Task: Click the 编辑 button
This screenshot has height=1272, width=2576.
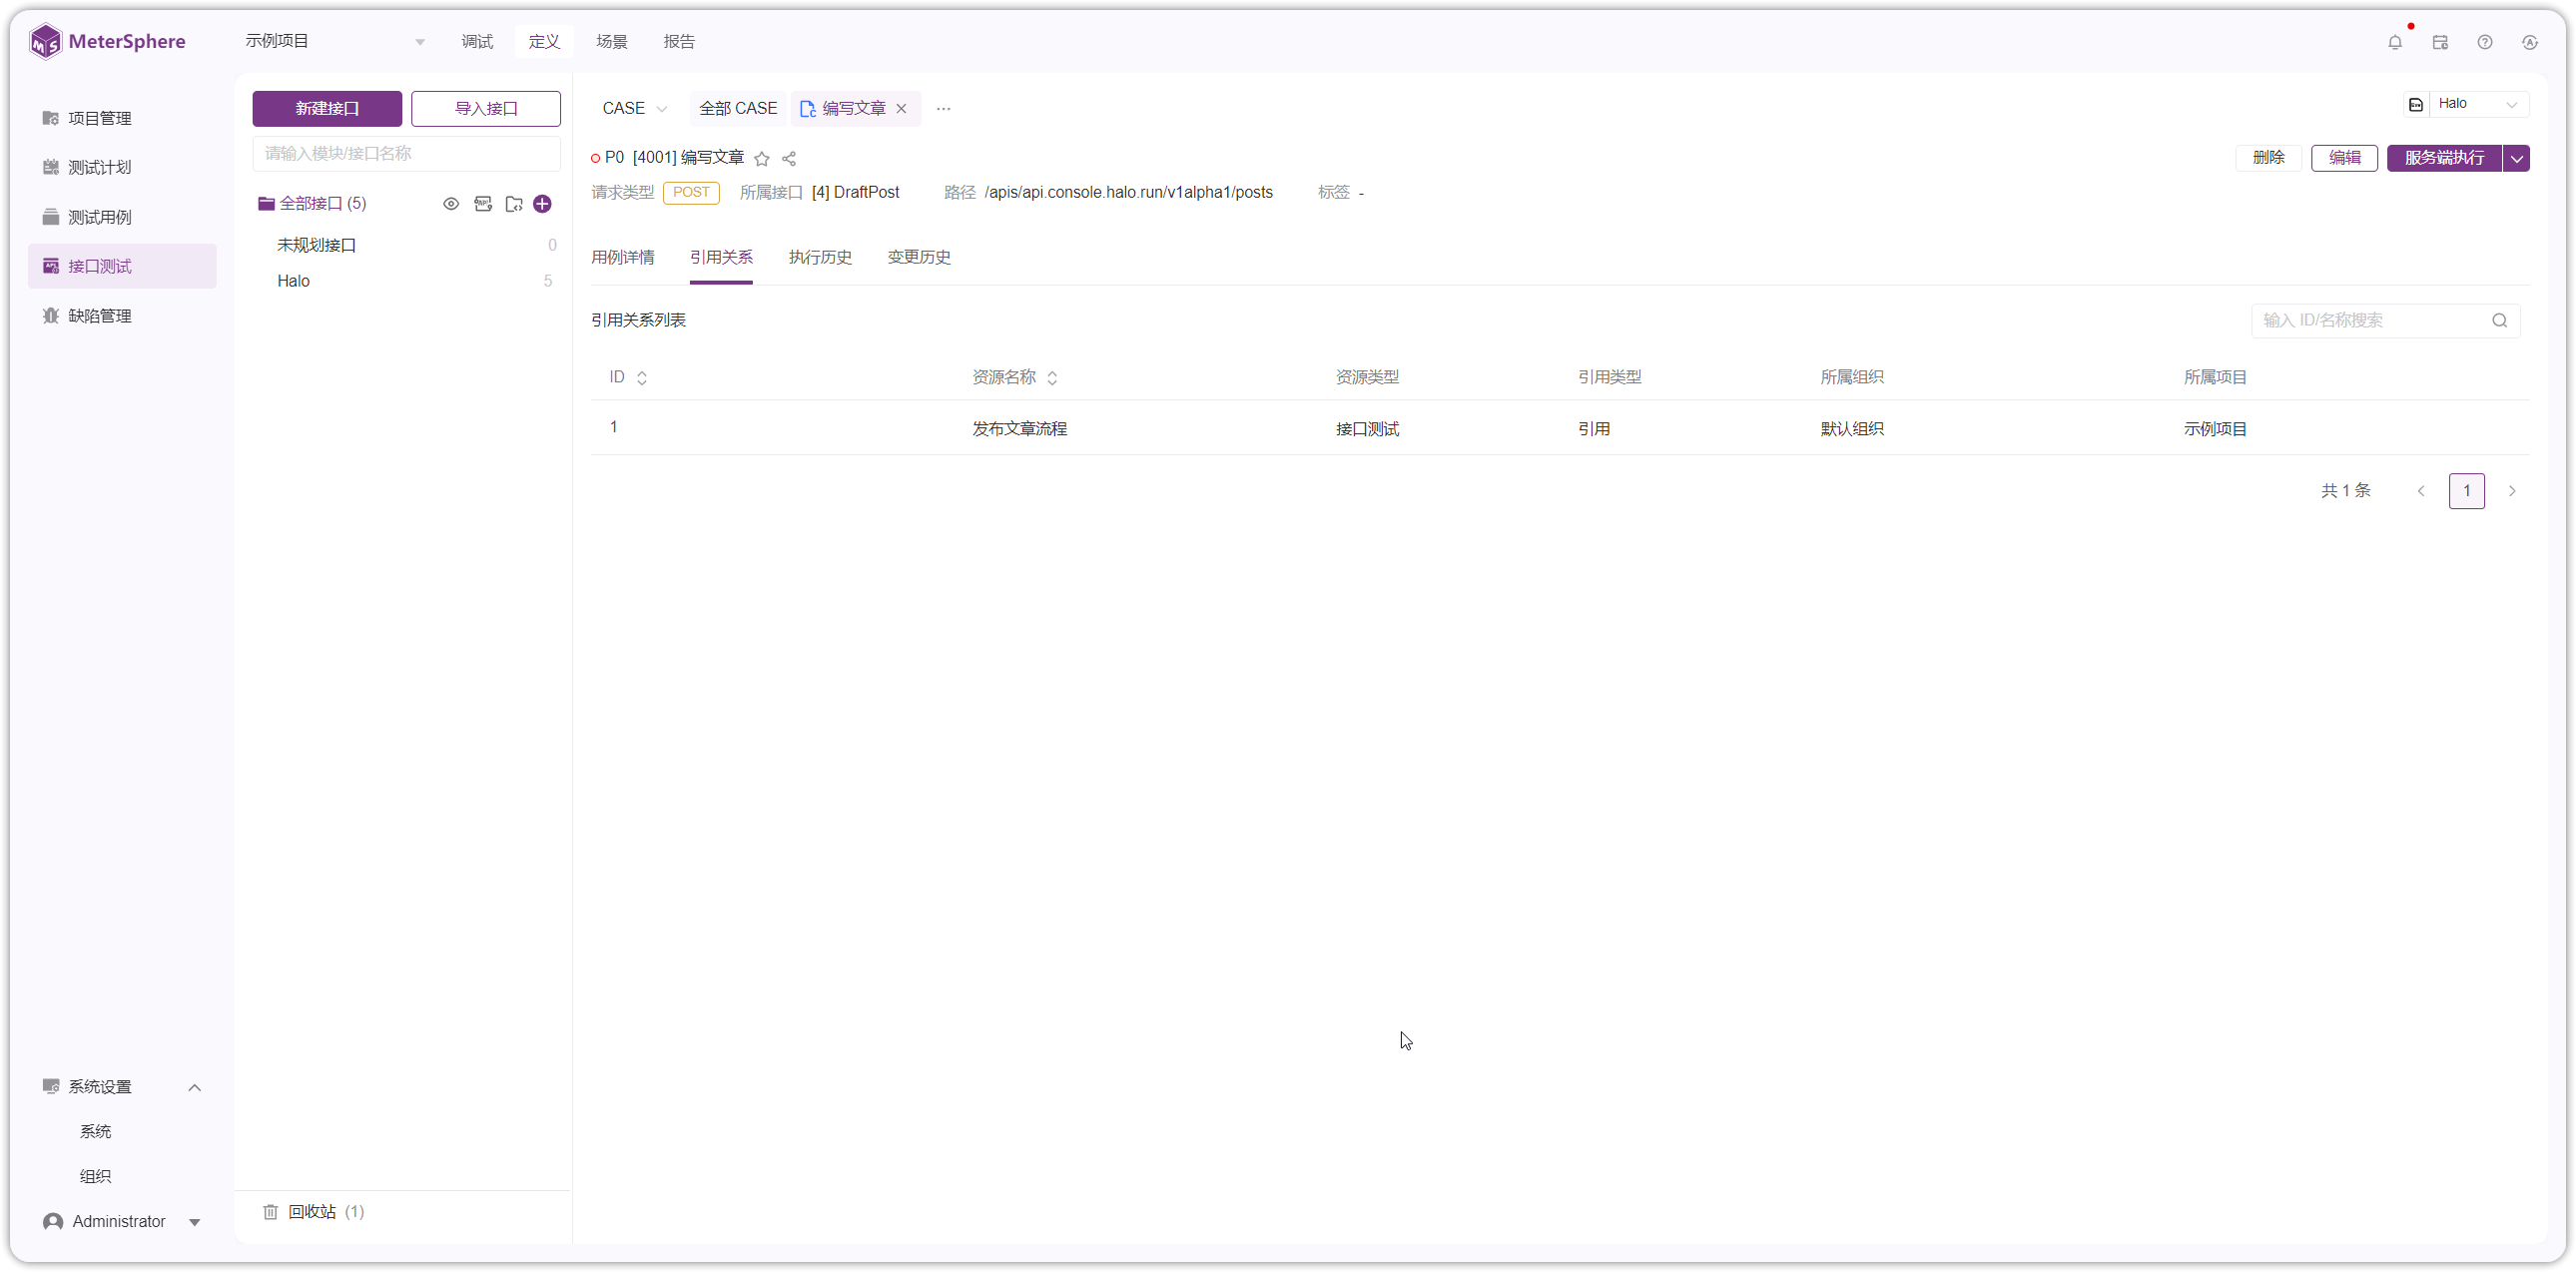Action: 2344,158
